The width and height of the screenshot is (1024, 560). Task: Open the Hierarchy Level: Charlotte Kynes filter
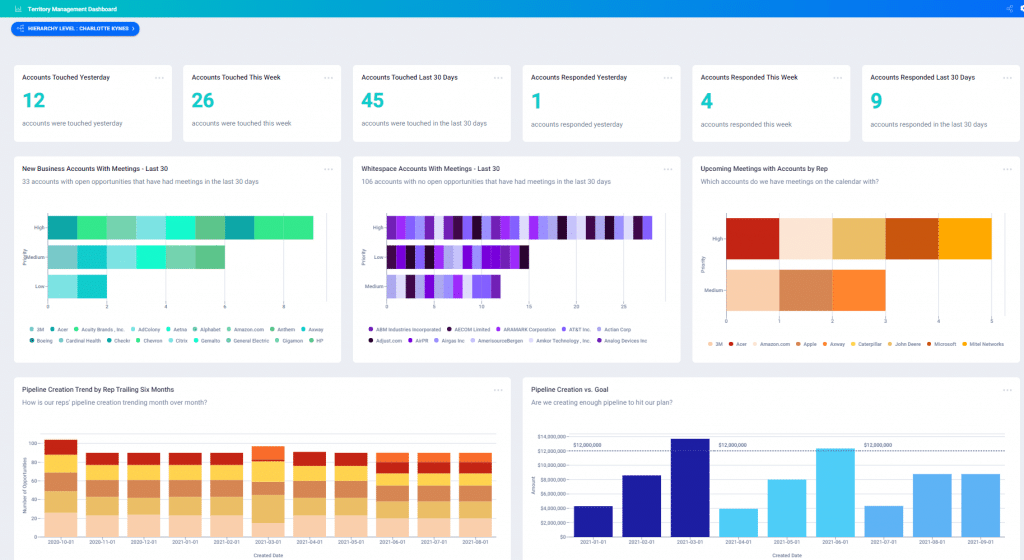(x=75, y=29)
